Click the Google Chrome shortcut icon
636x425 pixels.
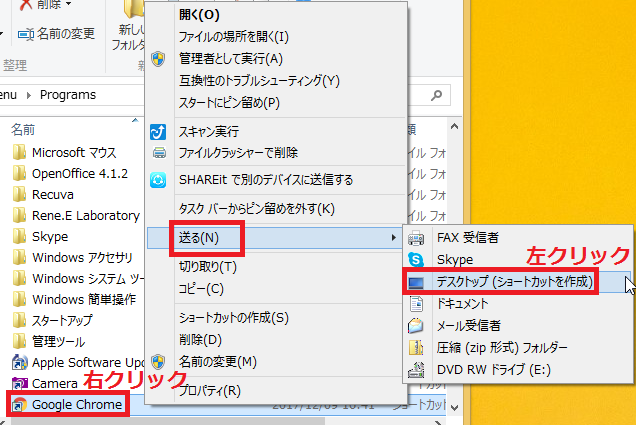coord(19,405)
